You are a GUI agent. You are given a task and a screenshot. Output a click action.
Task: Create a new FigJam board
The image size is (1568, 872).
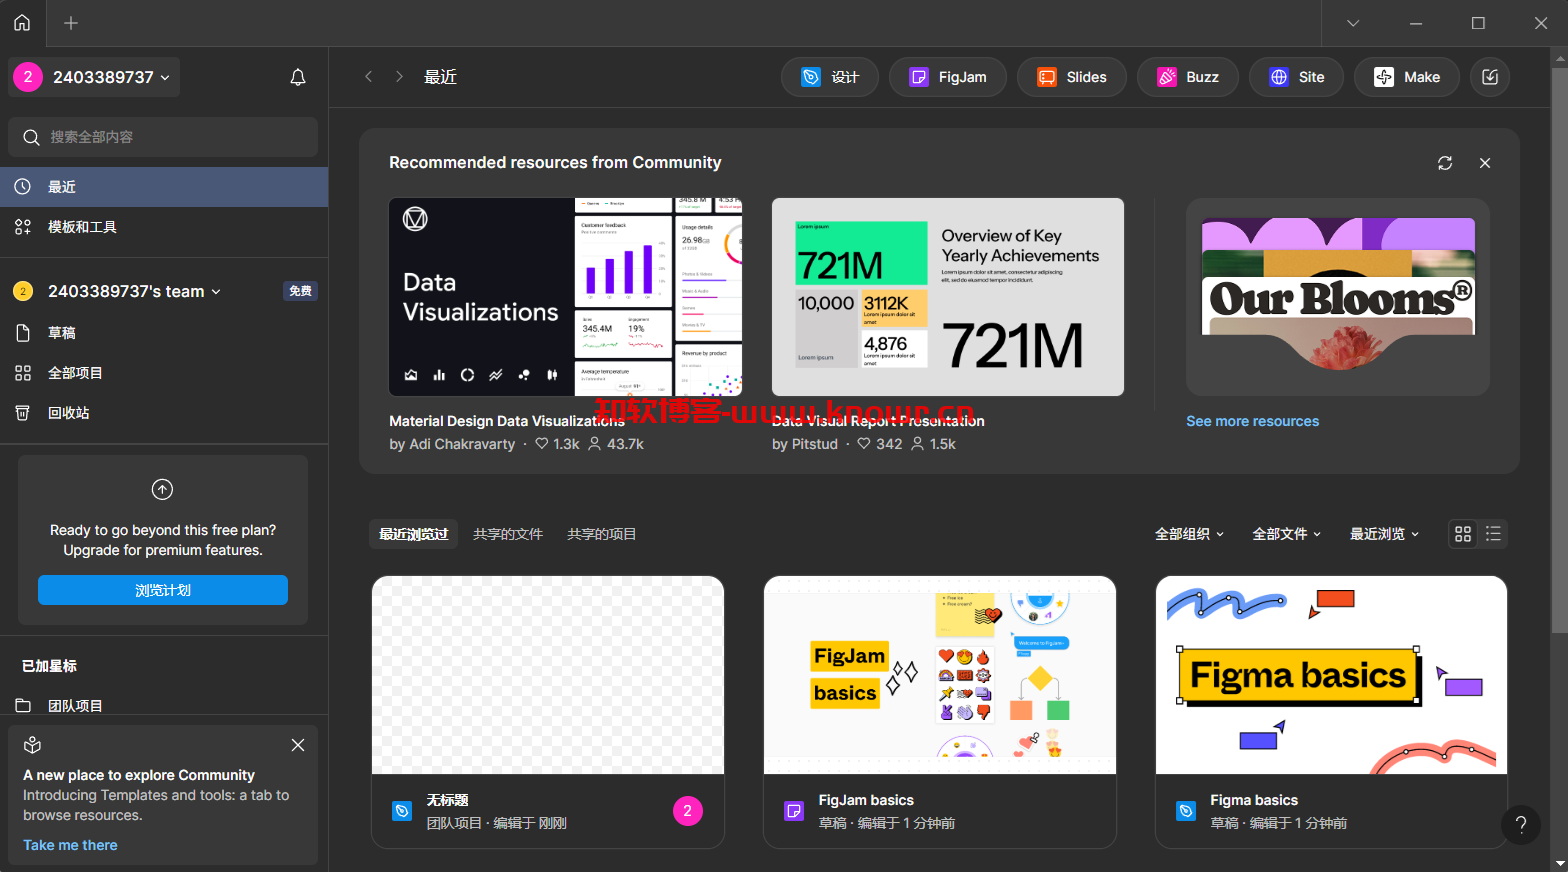point(948,77)
